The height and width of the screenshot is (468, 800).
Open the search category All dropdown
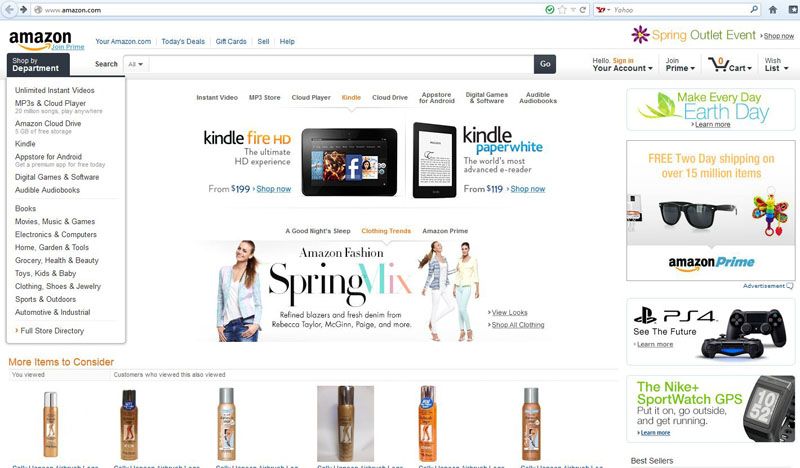pyautogui.click(x=136, y=64)
